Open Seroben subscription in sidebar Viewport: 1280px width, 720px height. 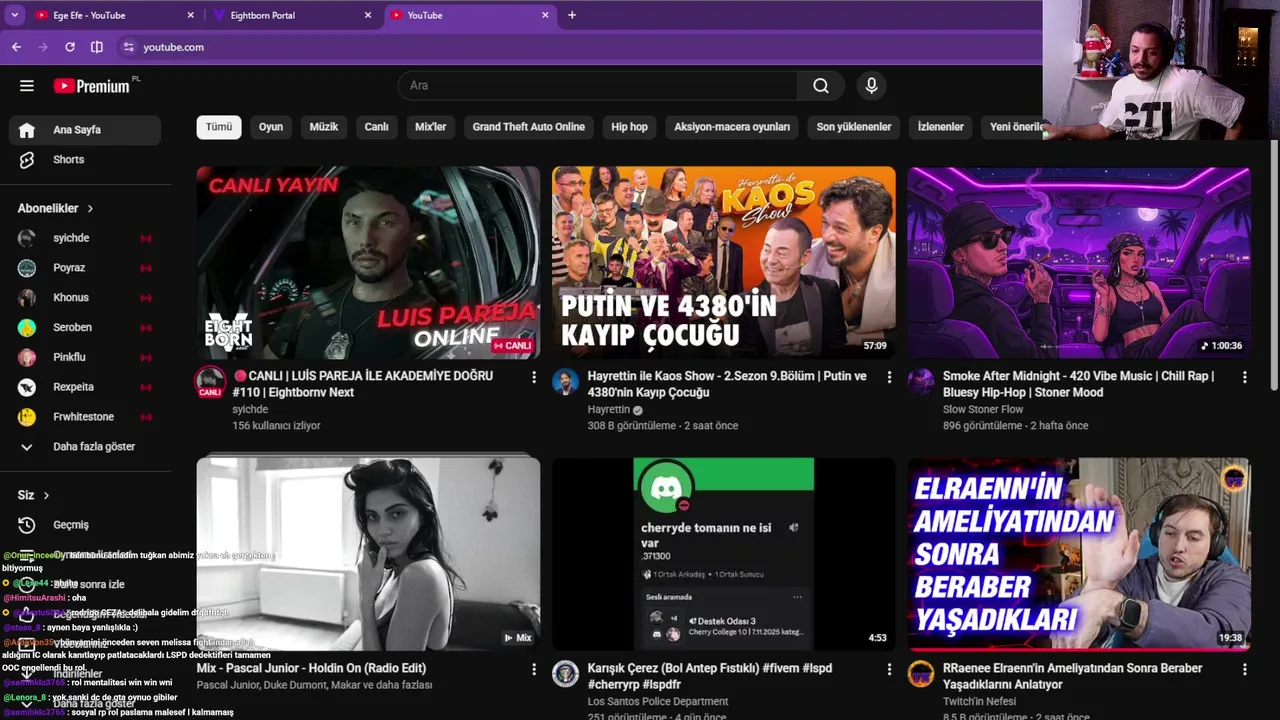pyautogui.click(x=85, y=328)
